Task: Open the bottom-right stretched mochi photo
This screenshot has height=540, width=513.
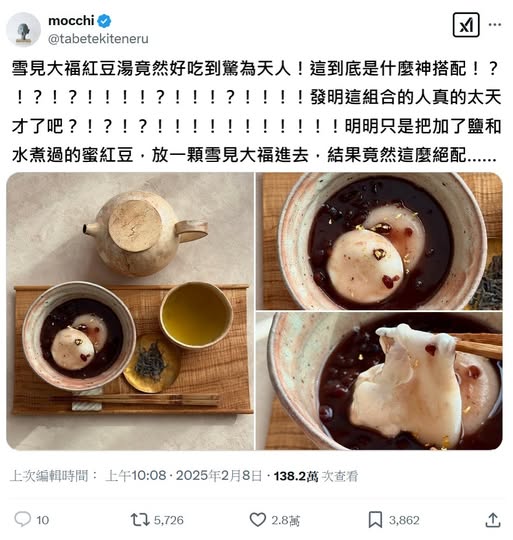Action: (x=379, y=381)
